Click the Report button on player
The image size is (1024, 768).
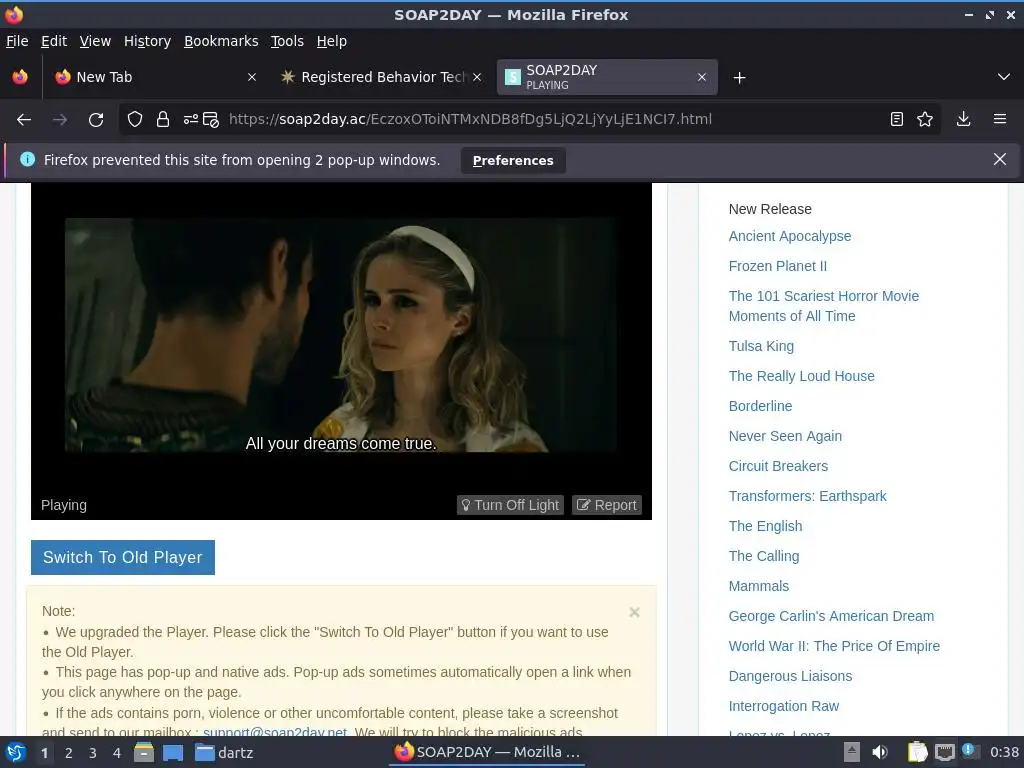pos(607,505)
